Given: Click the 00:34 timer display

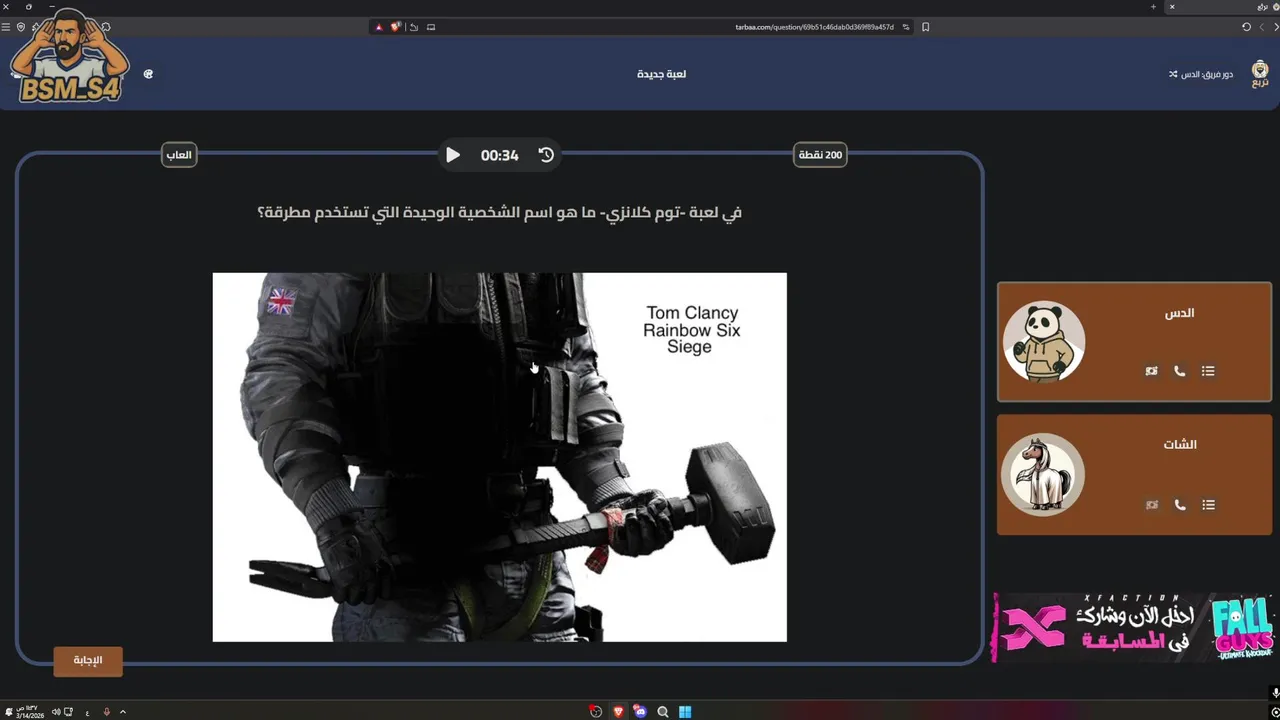Looking at the screenshot, I should coord(499,155).
